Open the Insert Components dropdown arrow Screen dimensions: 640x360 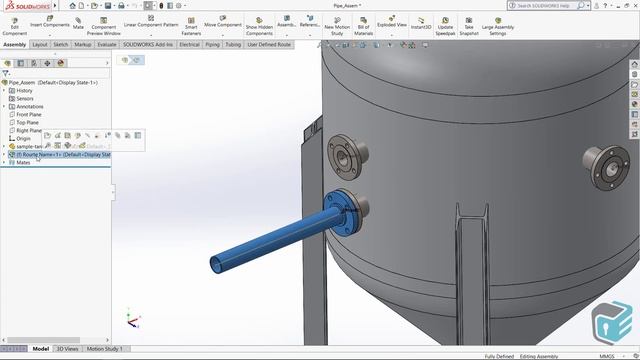click(50, 35)
